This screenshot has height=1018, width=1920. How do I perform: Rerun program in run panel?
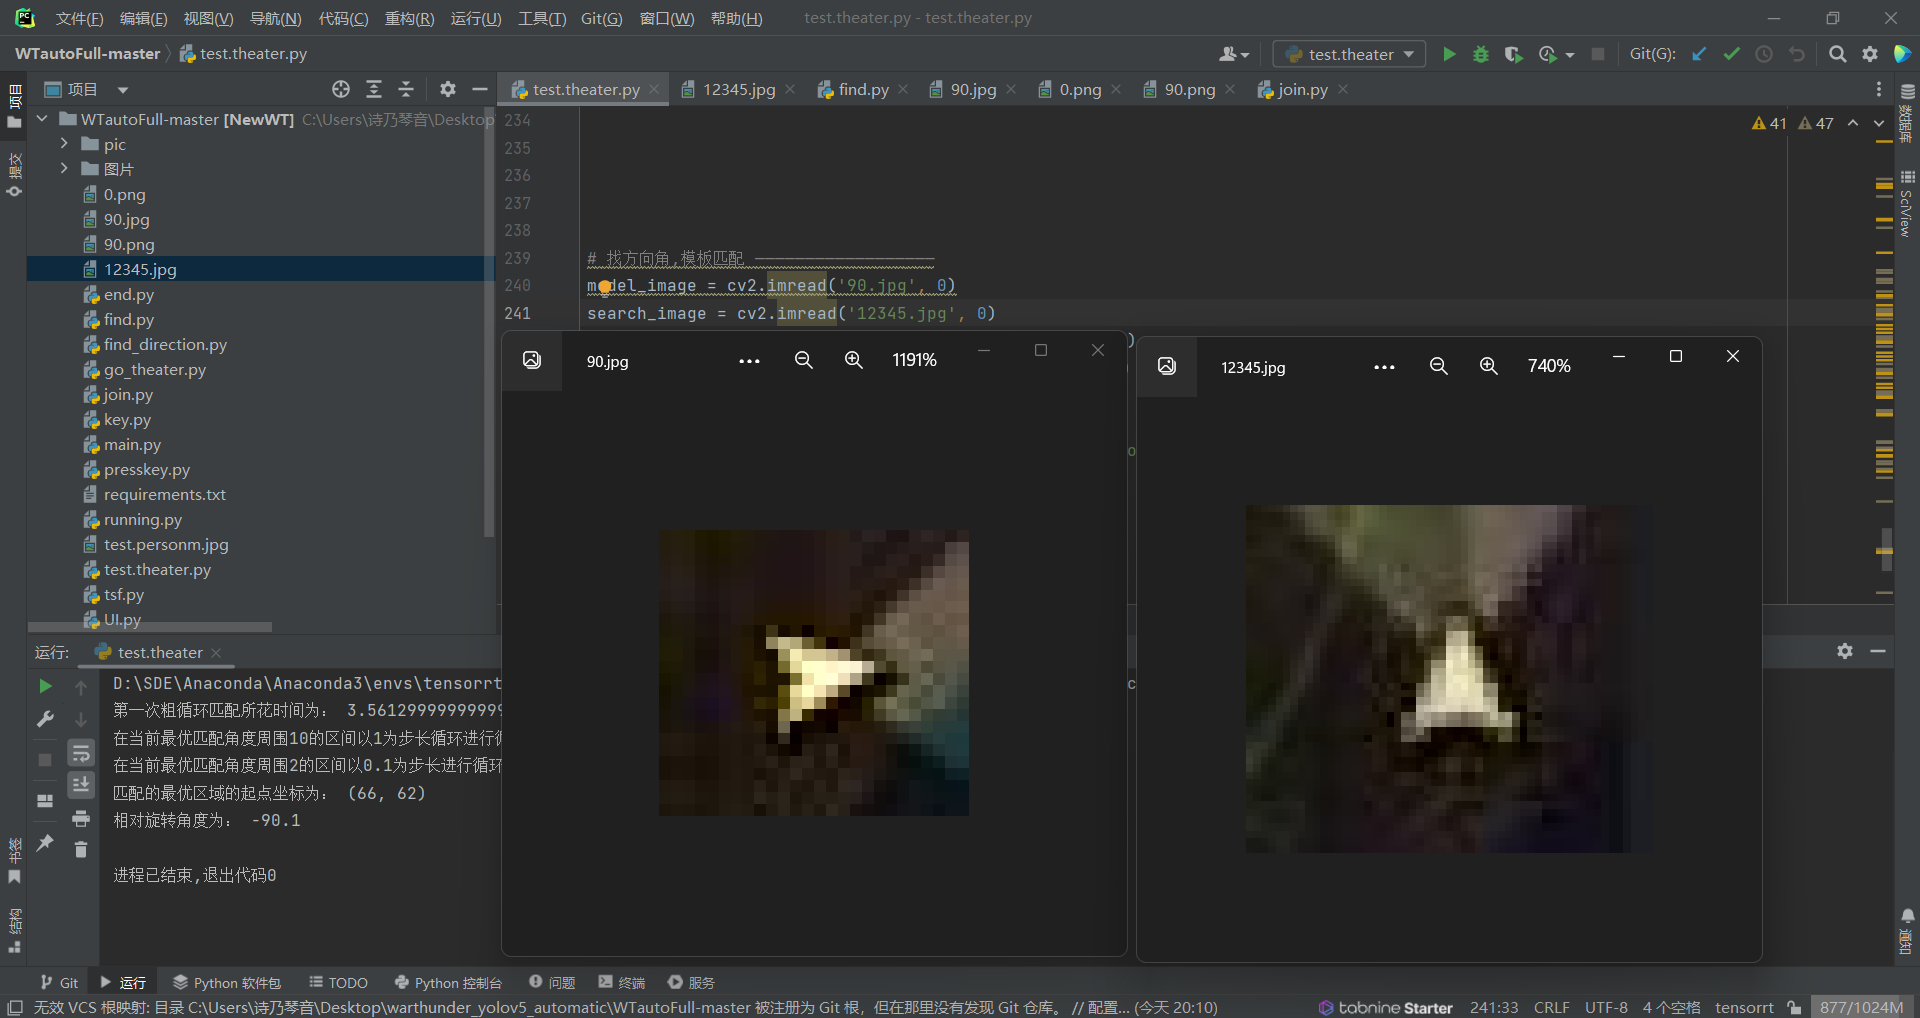click(44, 686)
